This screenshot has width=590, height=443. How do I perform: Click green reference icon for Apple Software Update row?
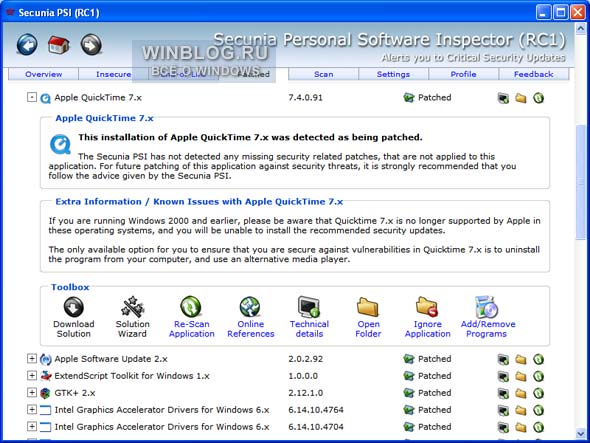coord(538,359)
